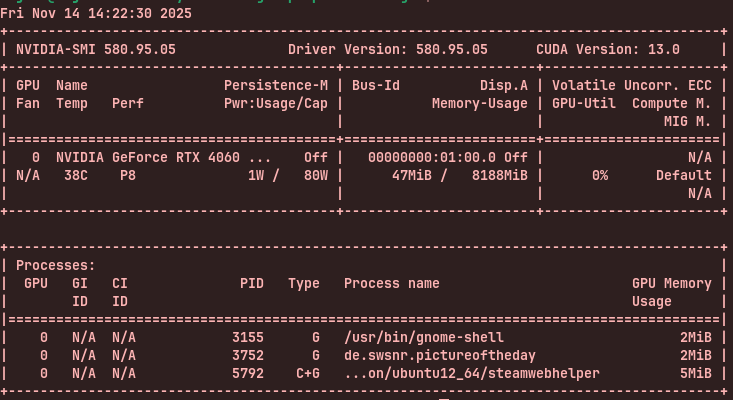Click the GPU name NVIDIA GeForce RTX 4060
This screenshot has height=400, width=733.
(163, 157)
